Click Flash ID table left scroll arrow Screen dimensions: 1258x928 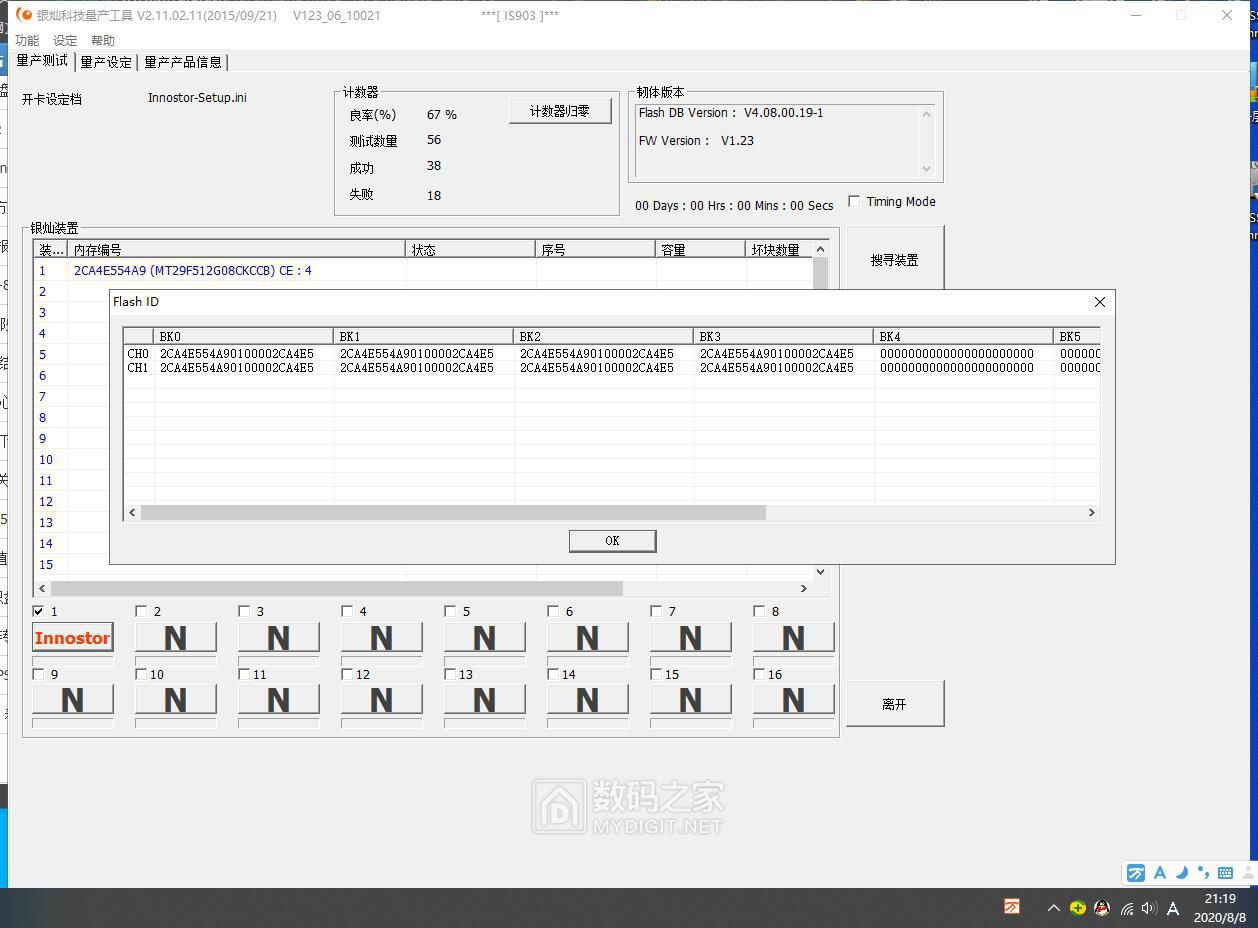132,512
